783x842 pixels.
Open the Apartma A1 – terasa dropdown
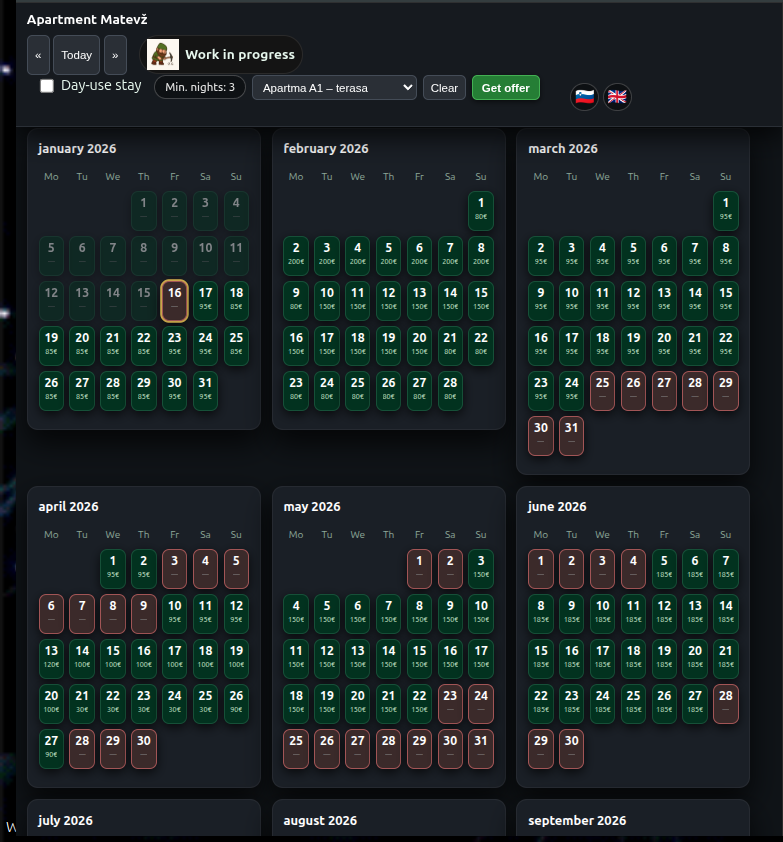tap(334, 88)
